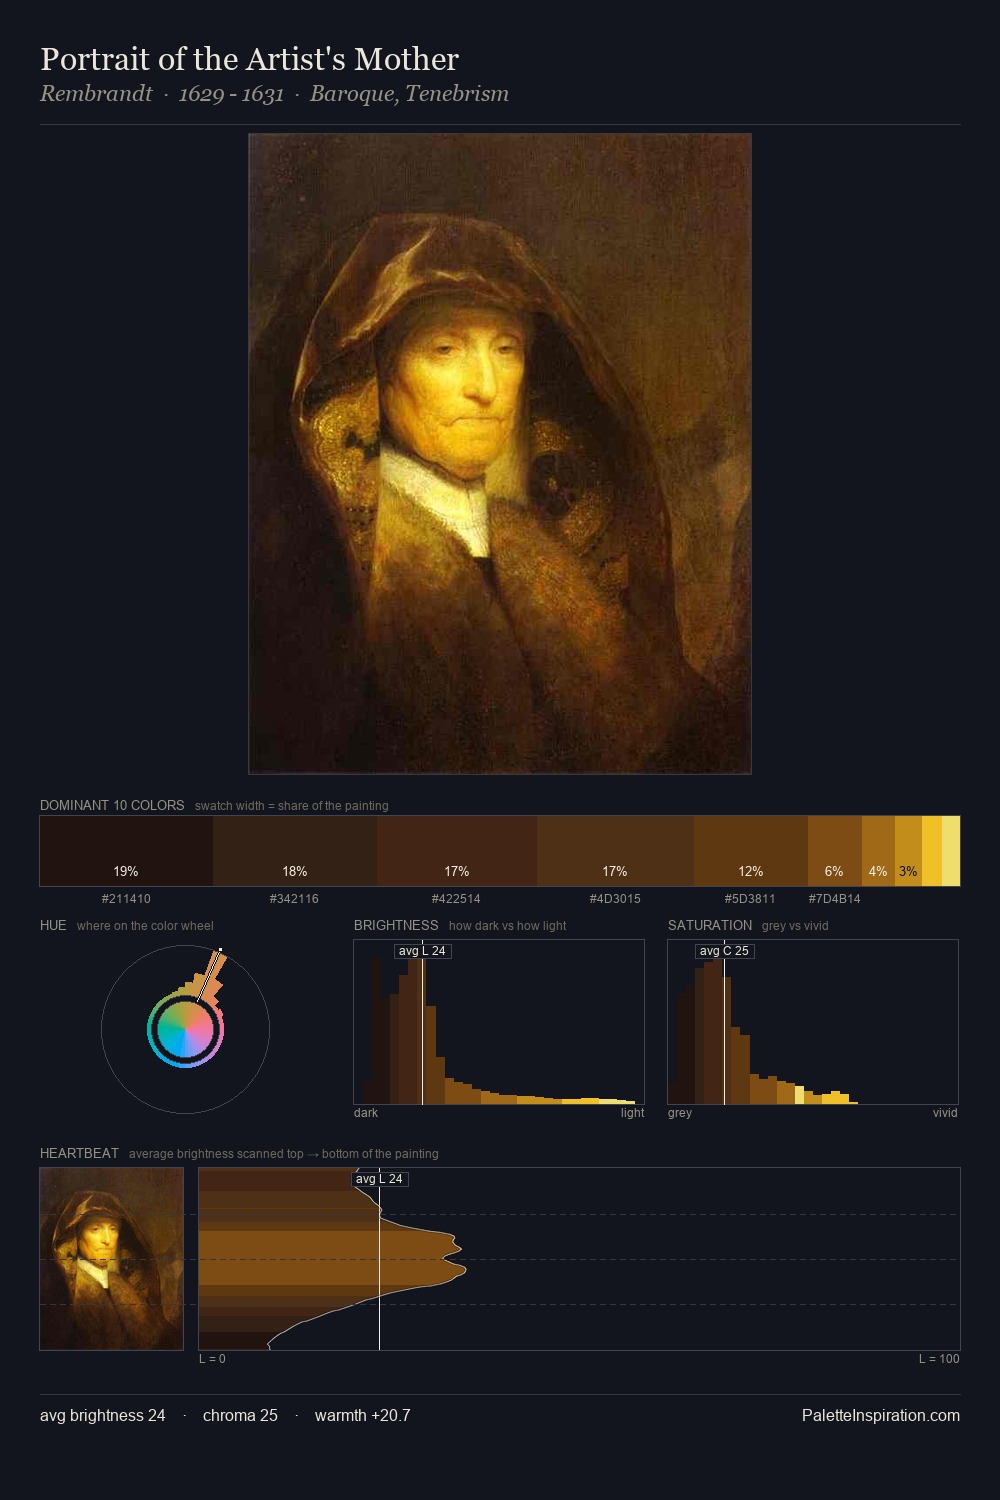
Task: Click the artist name Rembrandt
Action: click(96, 94)
